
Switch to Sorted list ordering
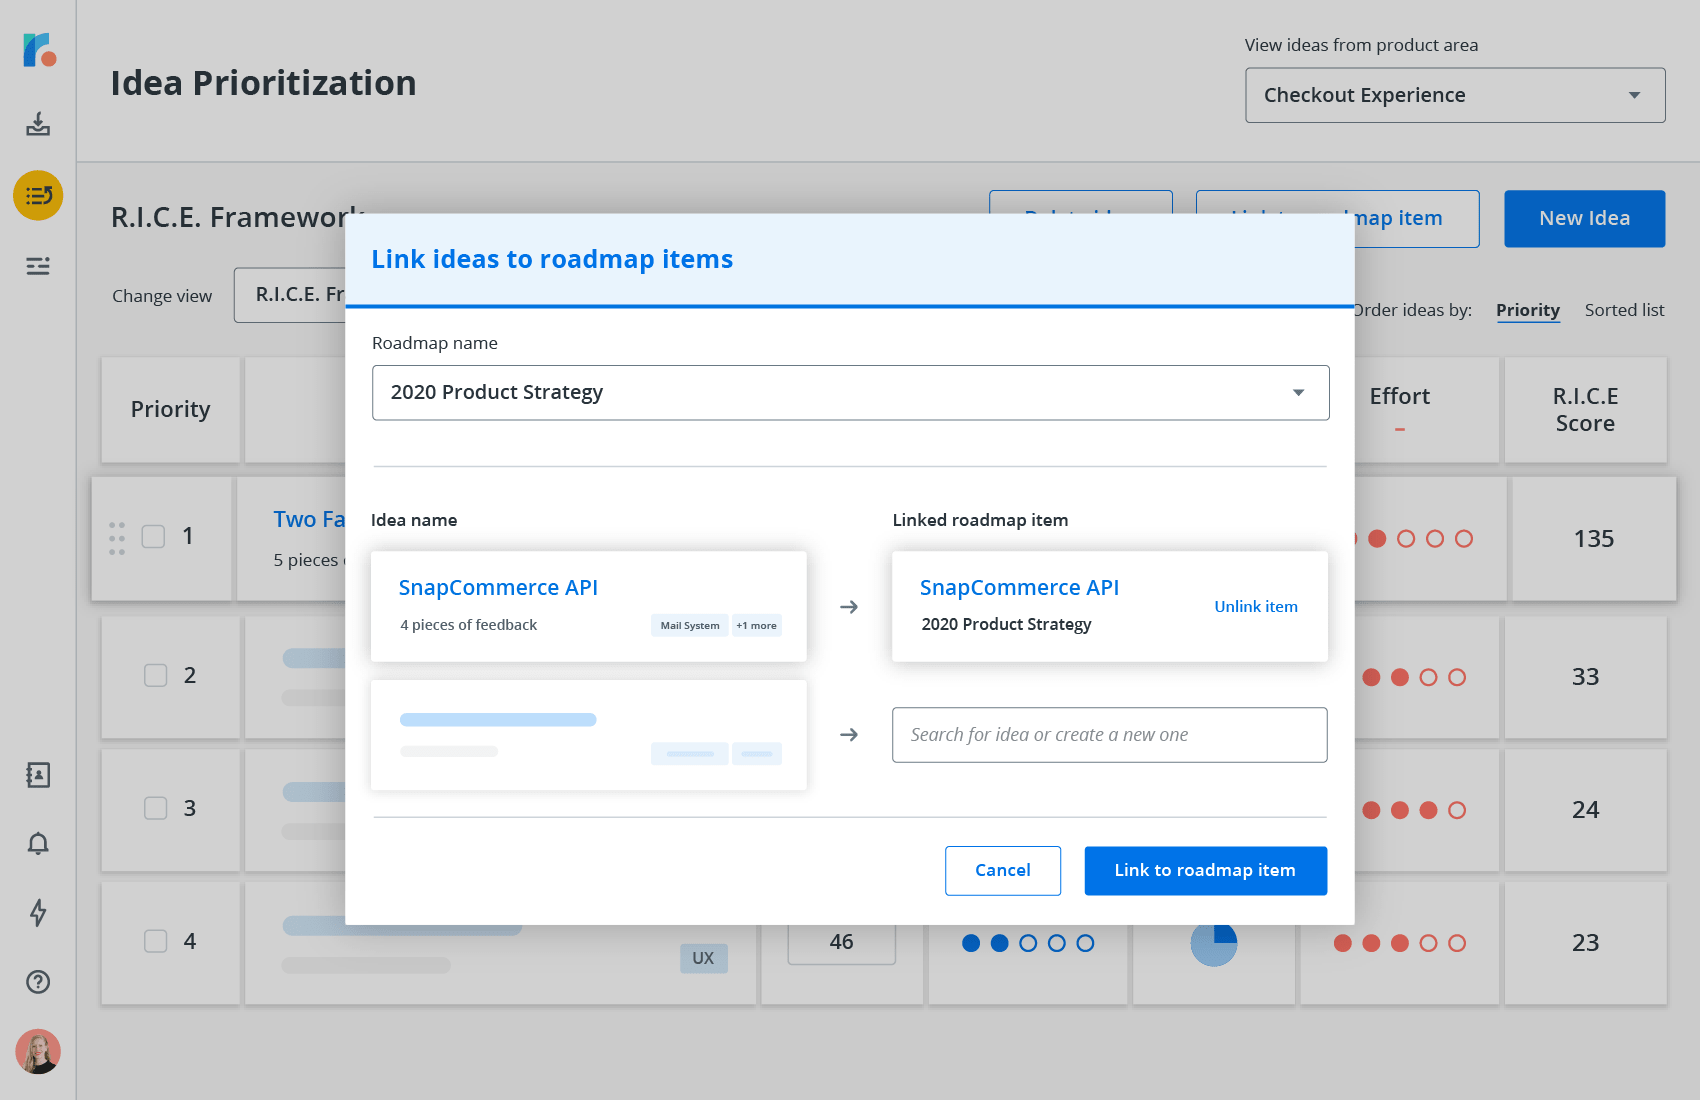coord(1624,310)
